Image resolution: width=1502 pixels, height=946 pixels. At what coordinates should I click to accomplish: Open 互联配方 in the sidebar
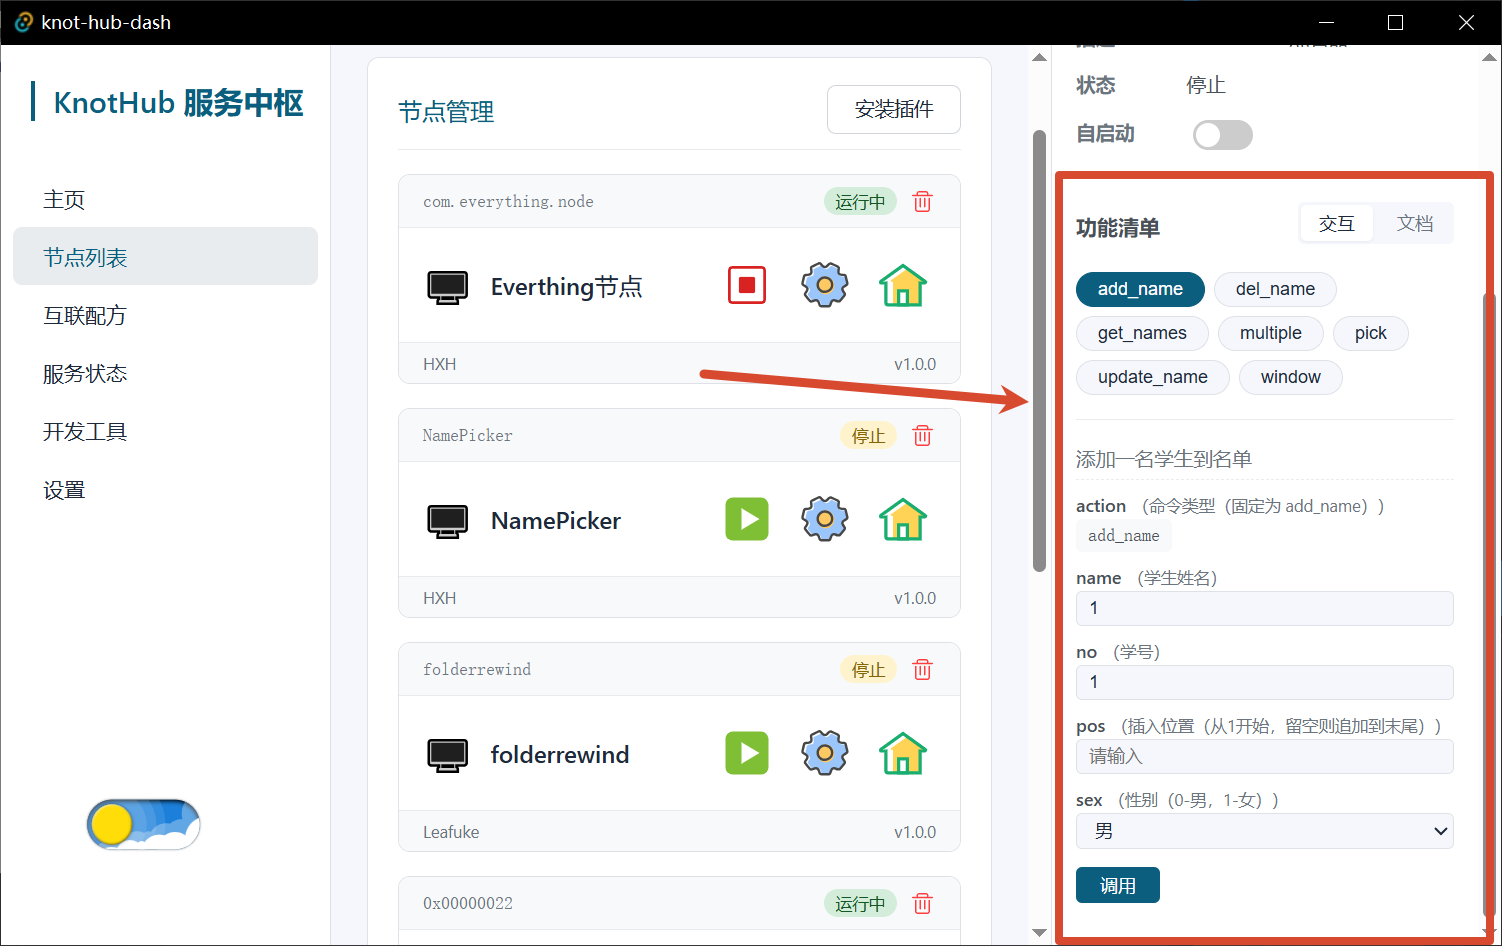165,316
